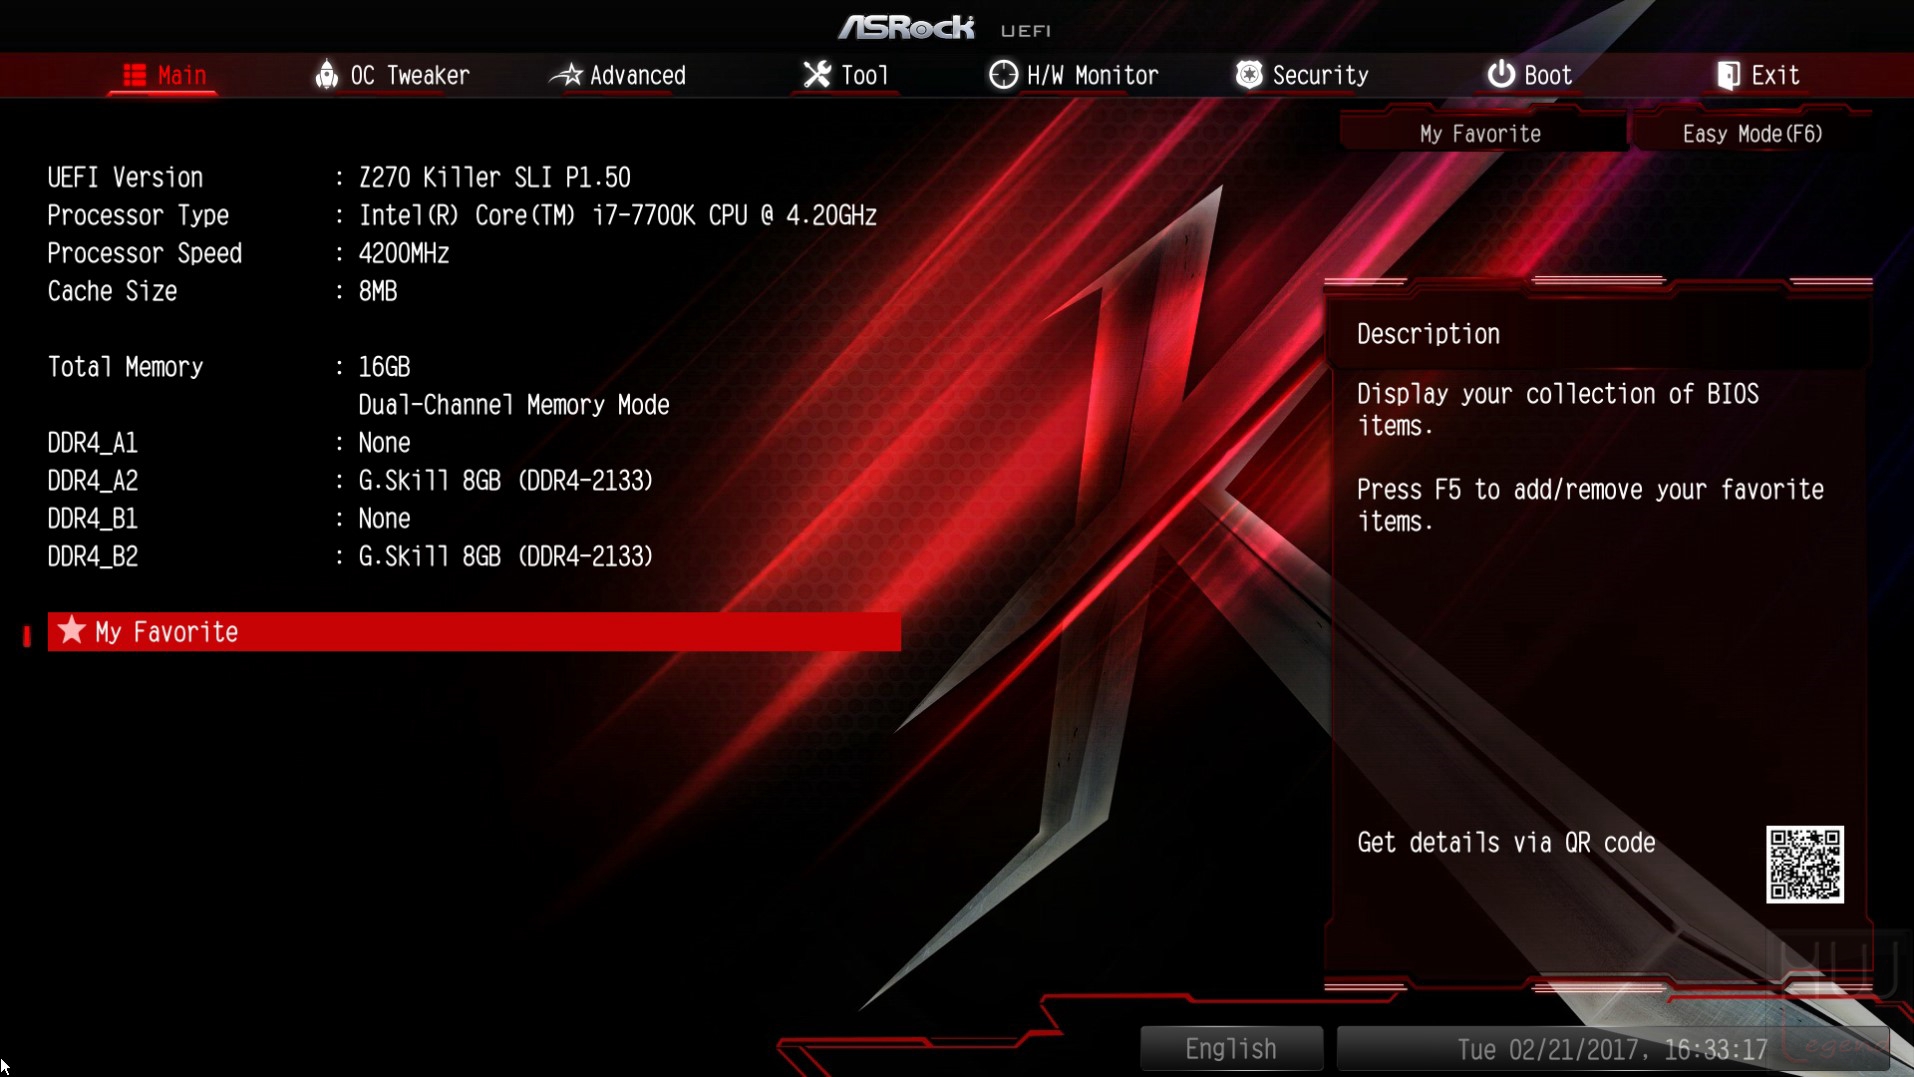This screenshot has height=1077, width=1914.
Task: Click the Cache Size label
Action: pos(113,291)
